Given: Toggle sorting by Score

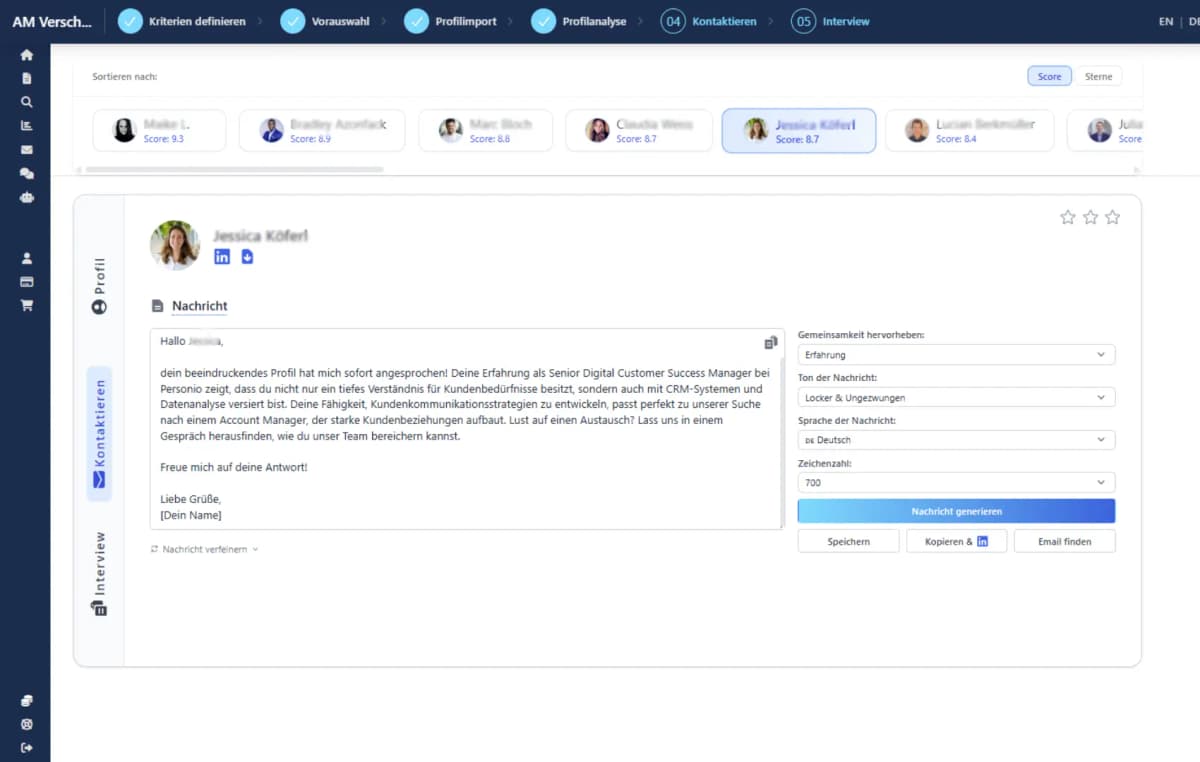Looking at the screenshot, I should pos(1049,76).
